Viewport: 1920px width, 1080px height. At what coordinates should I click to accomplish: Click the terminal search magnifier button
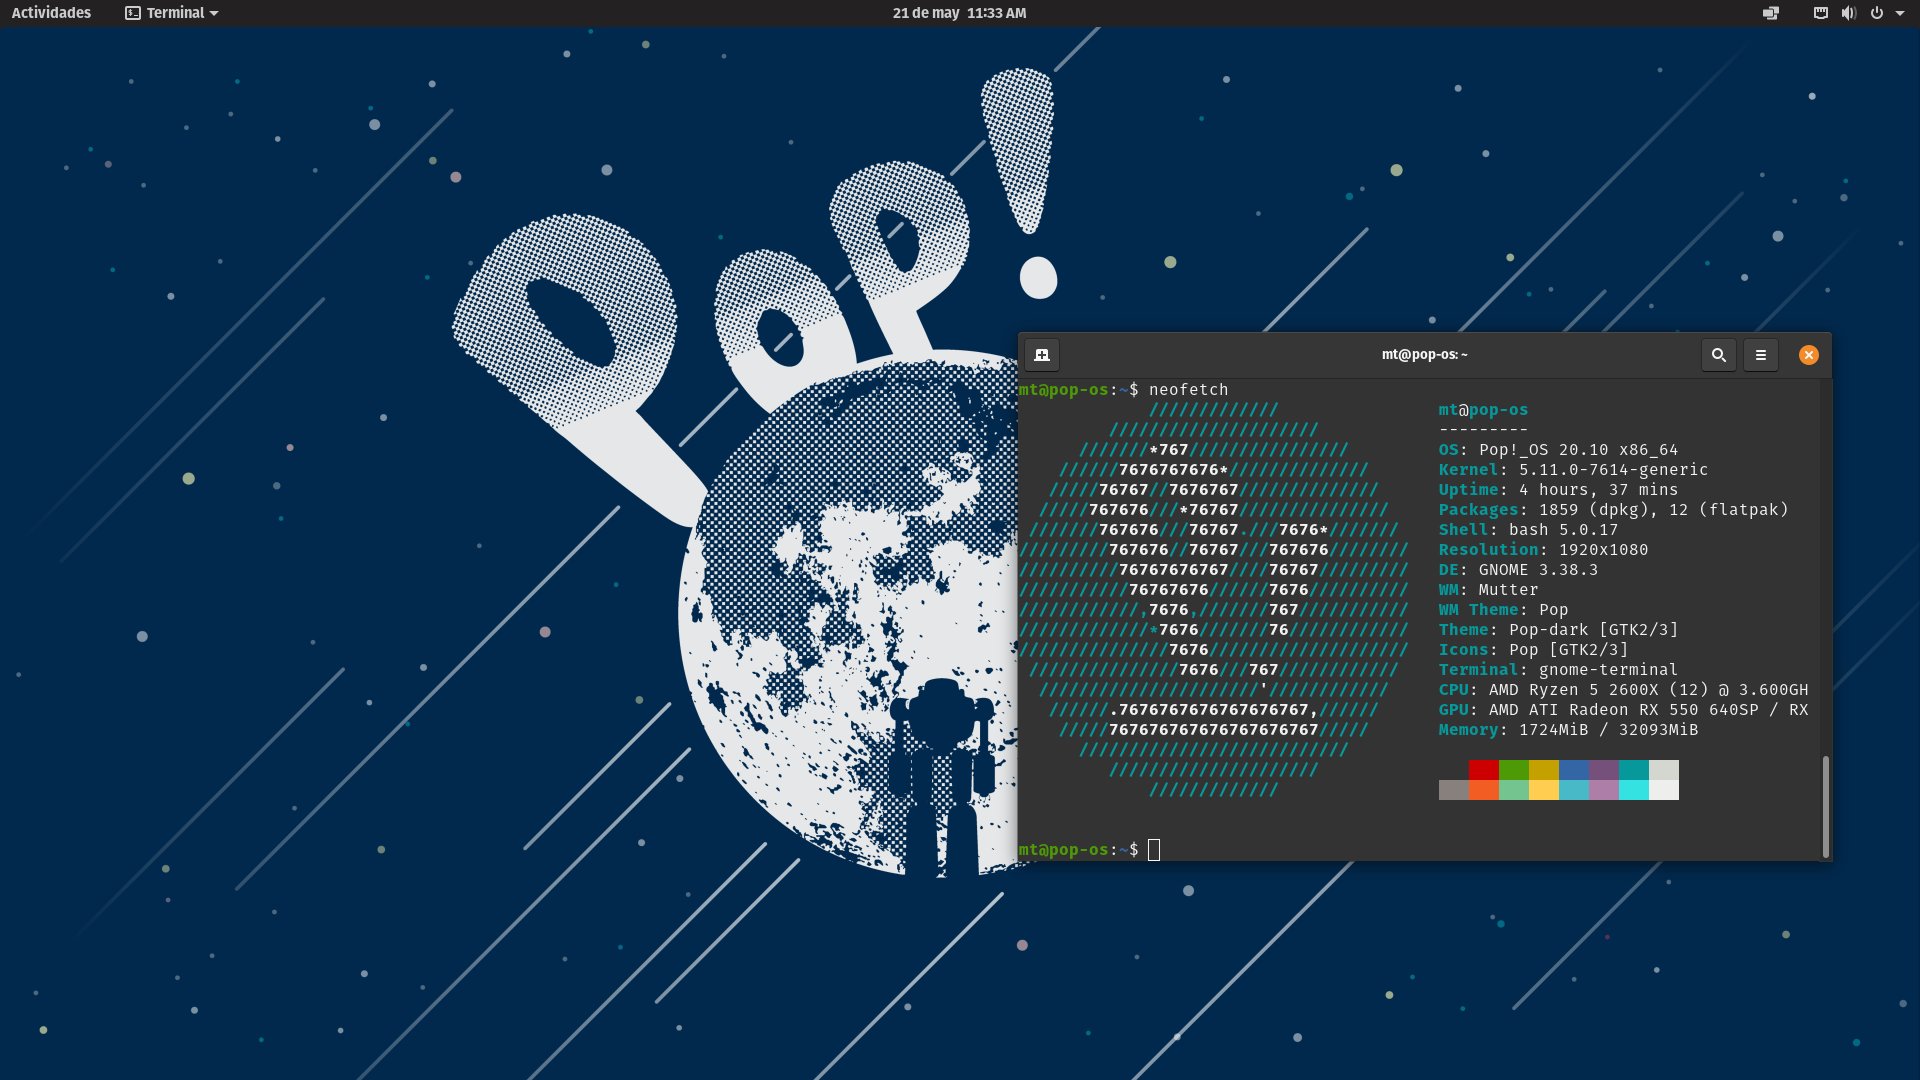tap(1718, 355)
